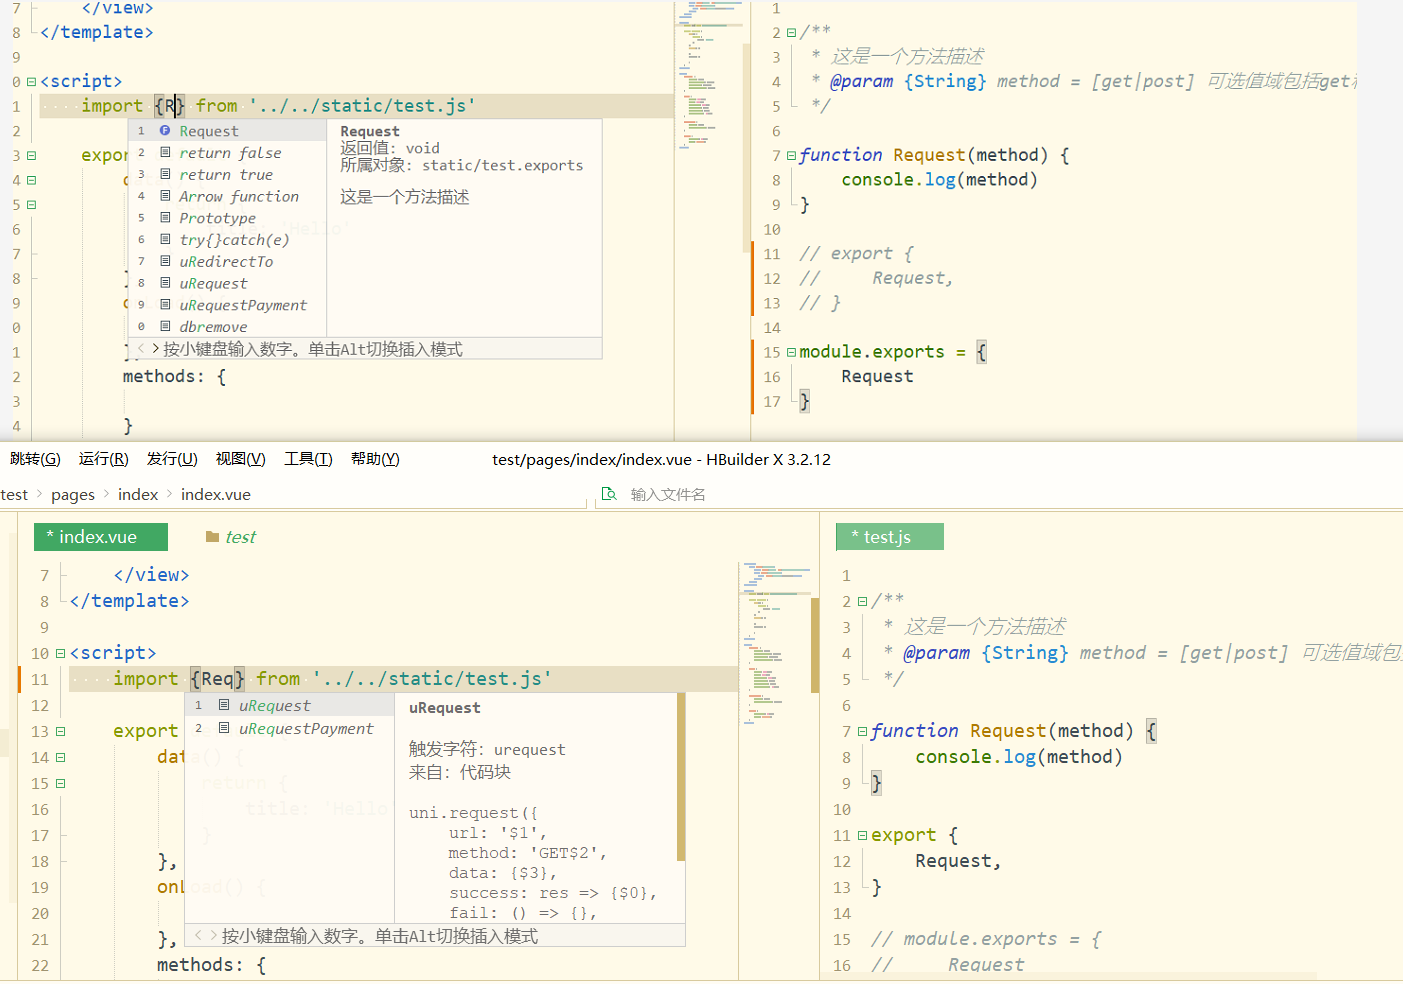This screenshot has height=984, width=1403.
Task: Click the snippet icon next to Arrow function
Action: (165, 196)
